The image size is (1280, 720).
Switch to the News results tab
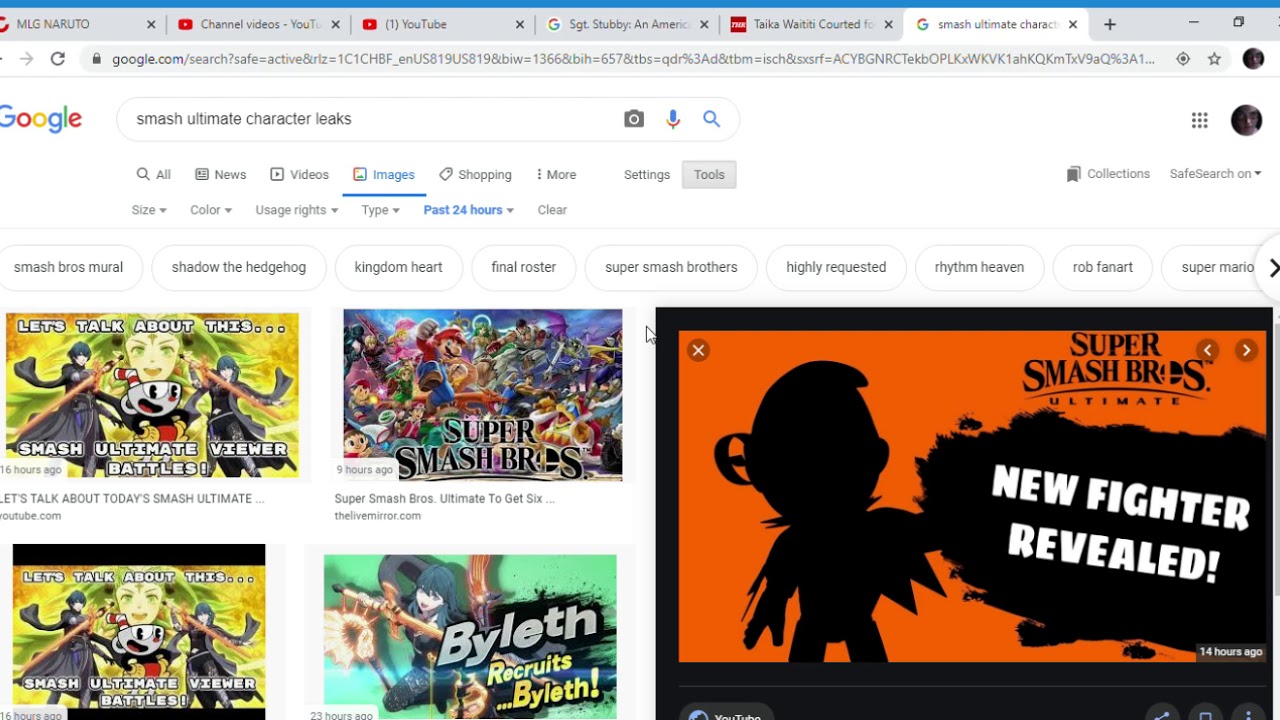[x=221, y=174]
